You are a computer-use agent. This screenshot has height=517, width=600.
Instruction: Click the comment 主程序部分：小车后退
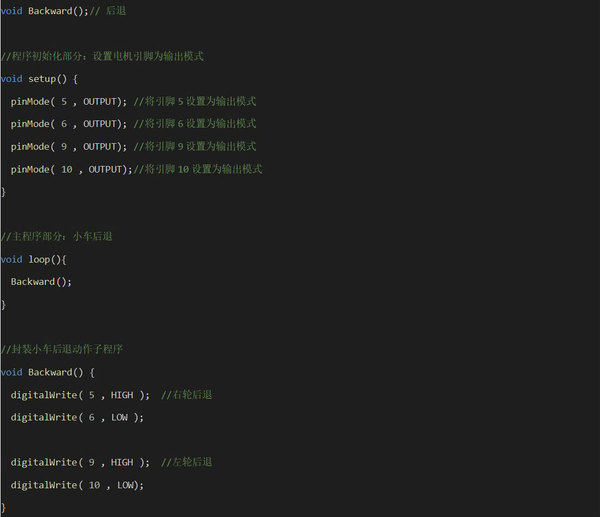58,237
